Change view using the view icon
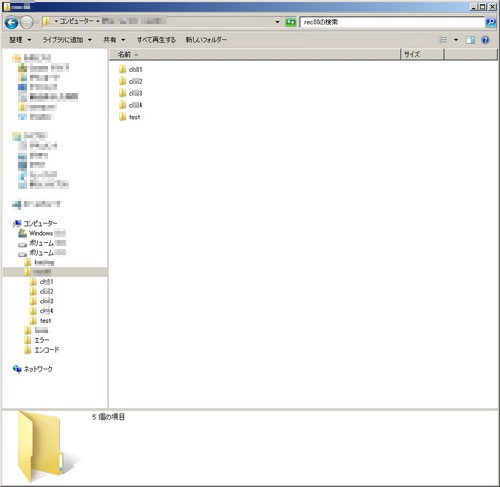 tap(442, 40)
